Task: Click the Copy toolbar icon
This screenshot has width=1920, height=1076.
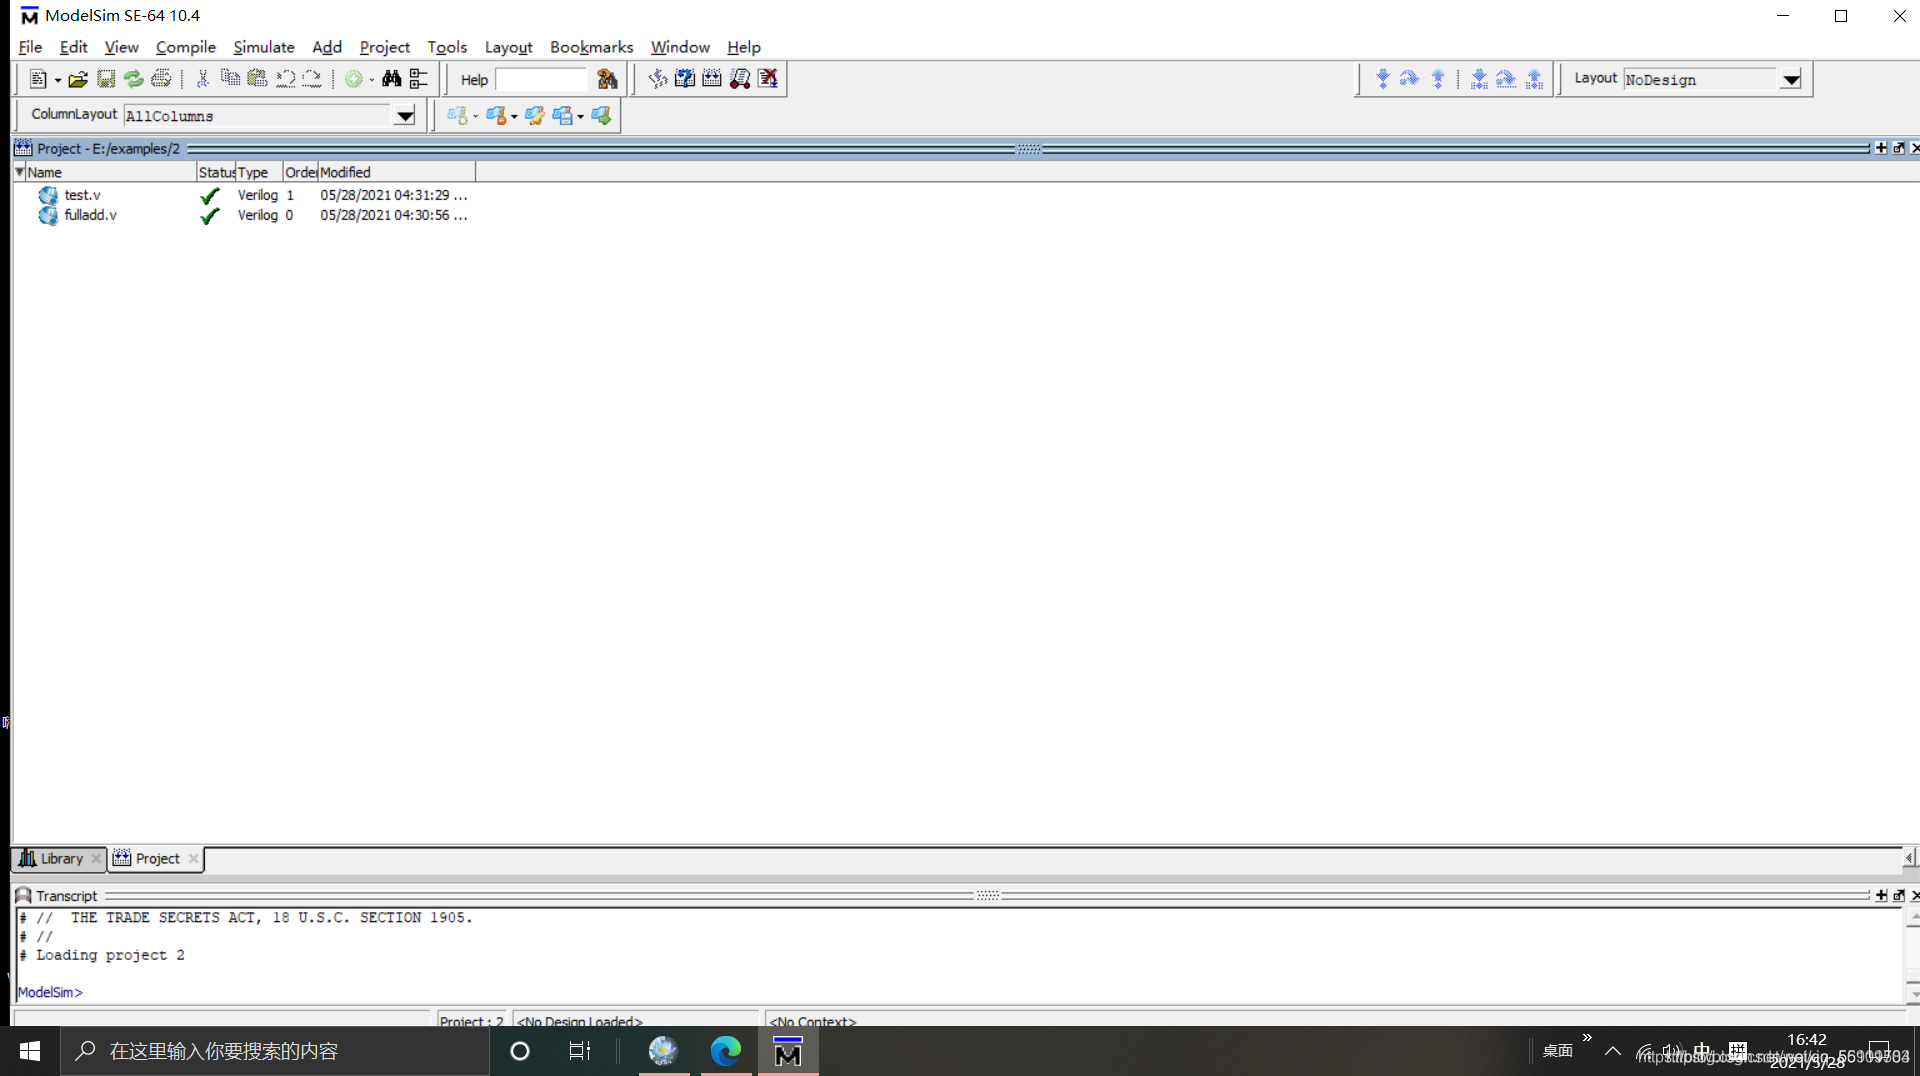Action: [230, 79]
